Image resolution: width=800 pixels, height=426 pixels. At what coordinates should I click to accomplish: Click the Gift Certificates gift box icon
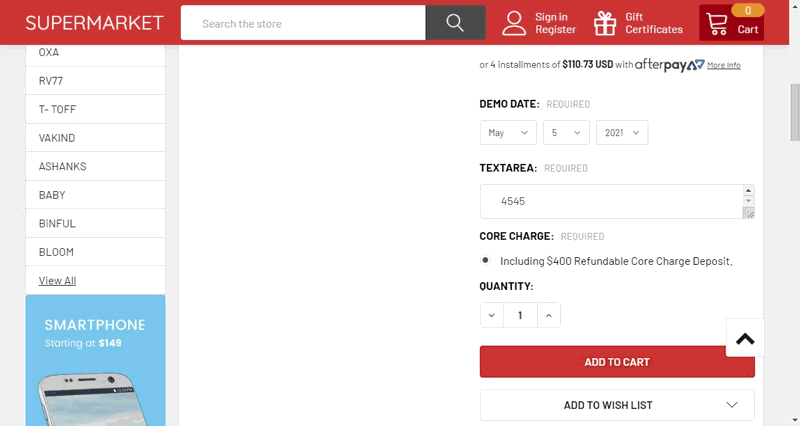(605, 23)
